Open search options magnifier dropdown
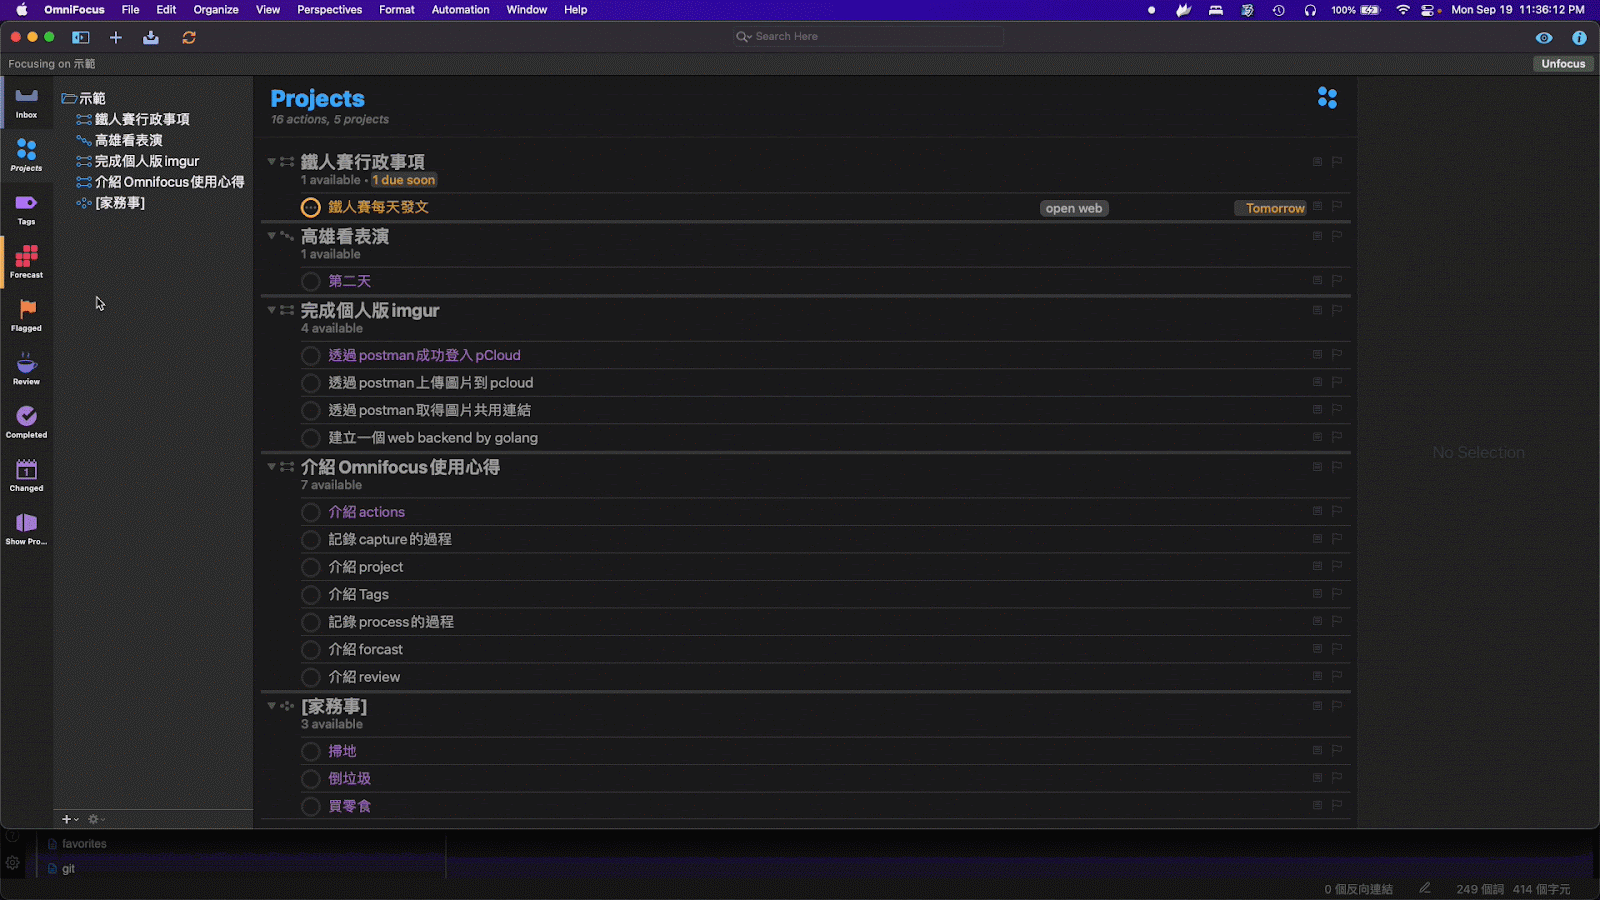Screen dimensions: 1600x900 (744, 37)
